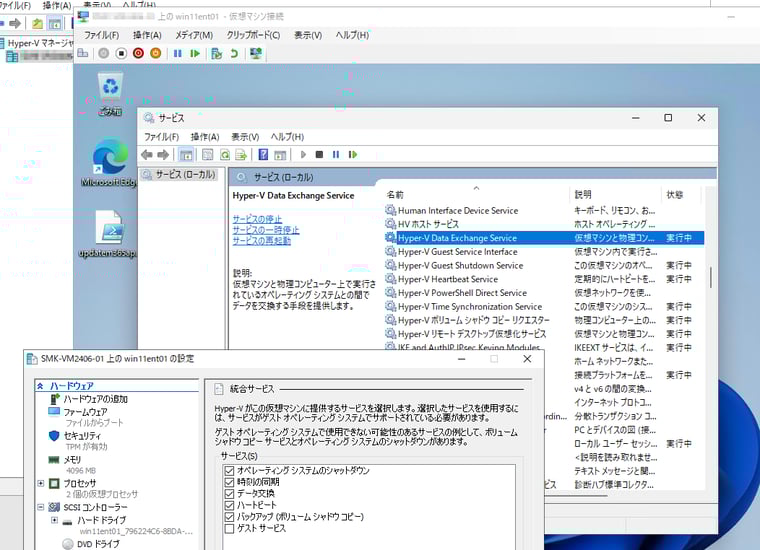Open 表示(V) menu in Services window

(245, 137)
